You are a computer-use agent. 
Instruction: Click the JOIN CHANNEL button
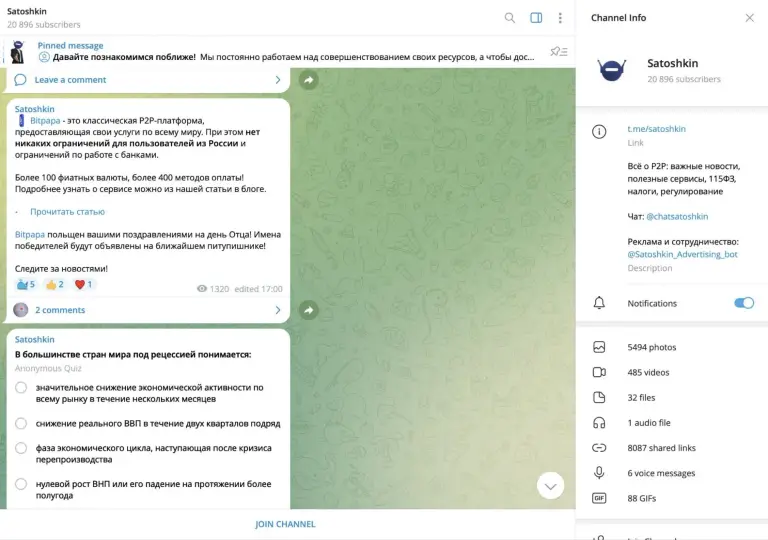(x=285, y=524)
